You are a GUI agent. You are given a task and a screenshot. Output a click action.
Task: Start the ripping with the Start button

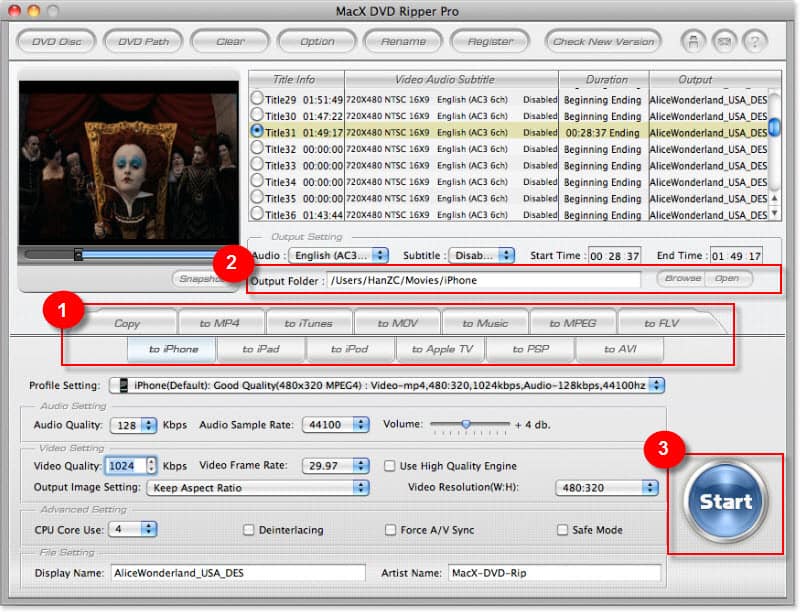725,501
